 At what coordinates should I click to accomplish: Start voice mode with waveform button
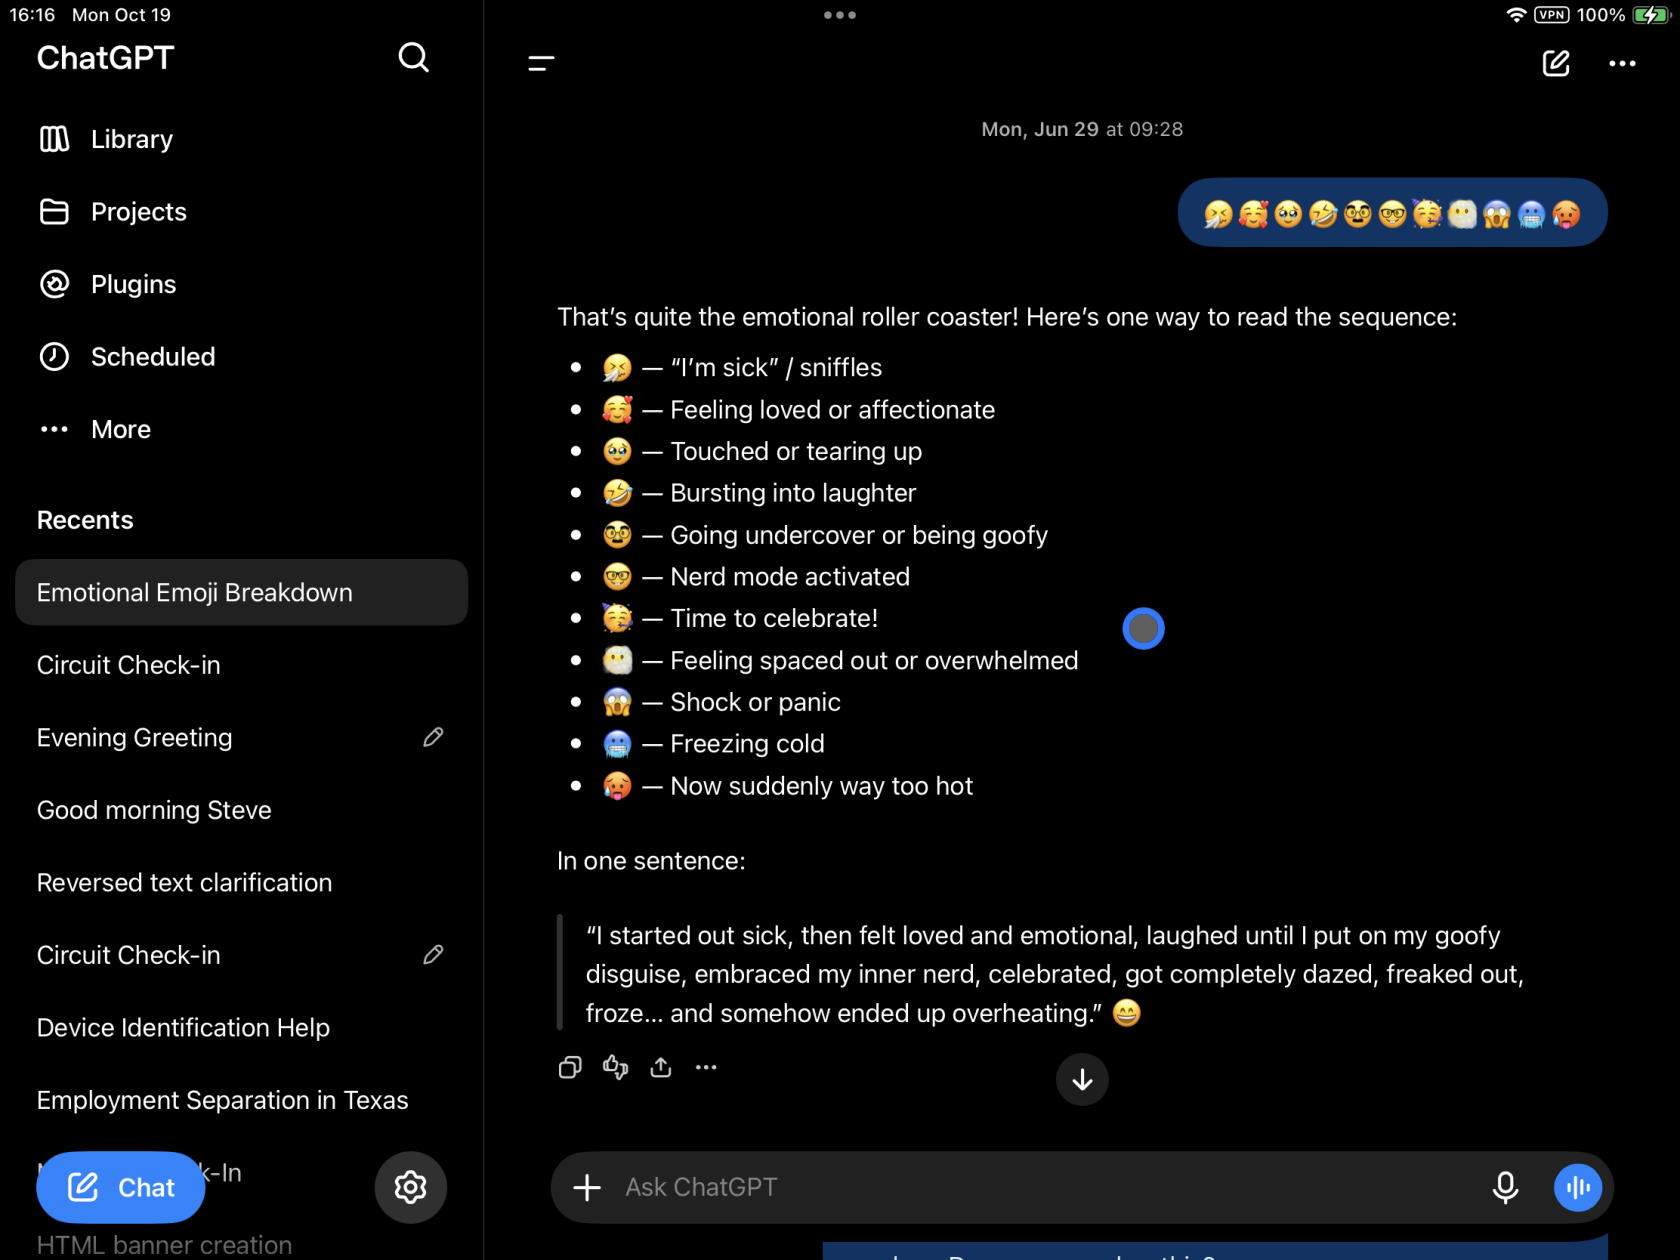click(x=1578, y=1187)
